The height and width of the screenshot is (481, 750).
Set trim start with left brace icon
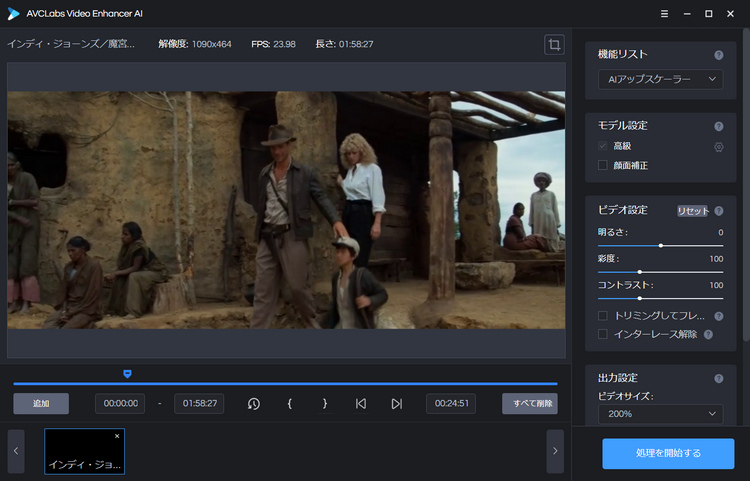[x=289, y=404]
